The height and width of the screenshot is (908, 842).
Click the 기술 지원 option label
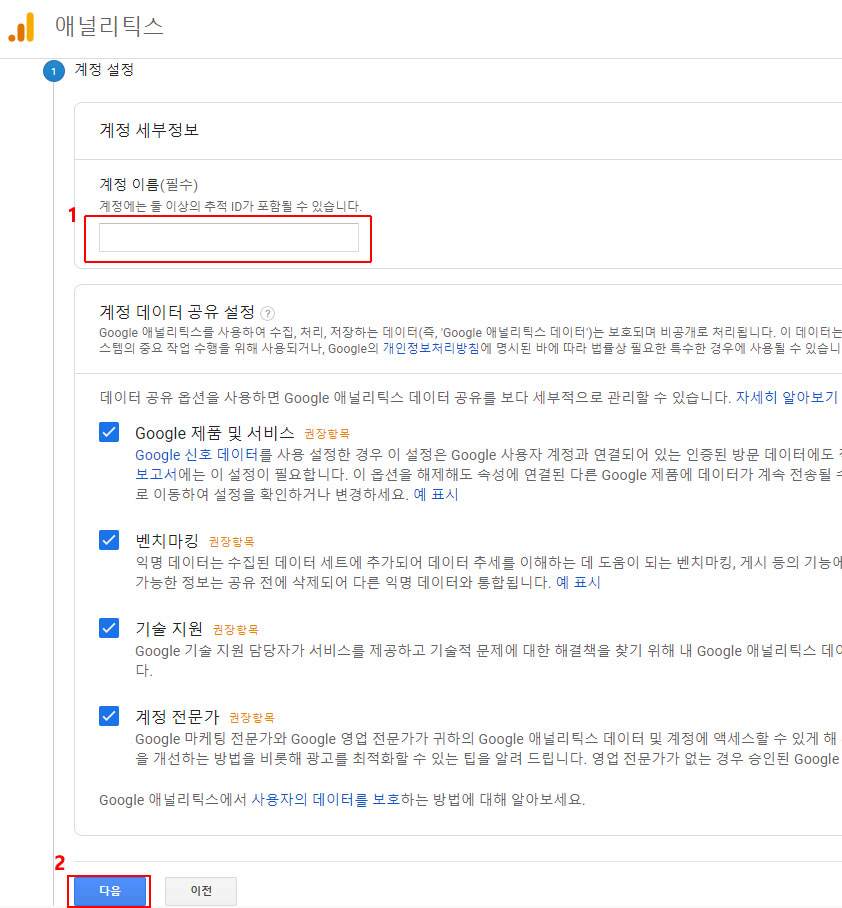pos(169,629)
